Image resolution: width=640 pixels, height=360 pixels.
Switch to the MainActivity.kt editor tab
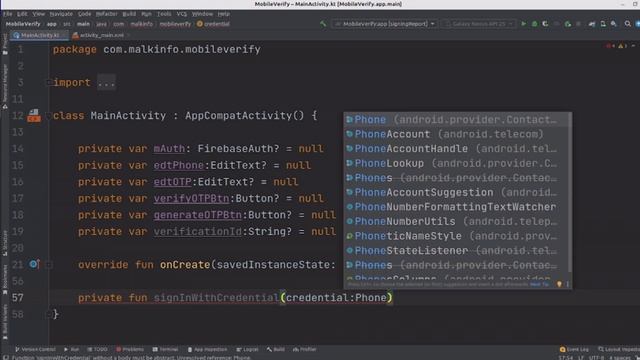coord(38,36)
